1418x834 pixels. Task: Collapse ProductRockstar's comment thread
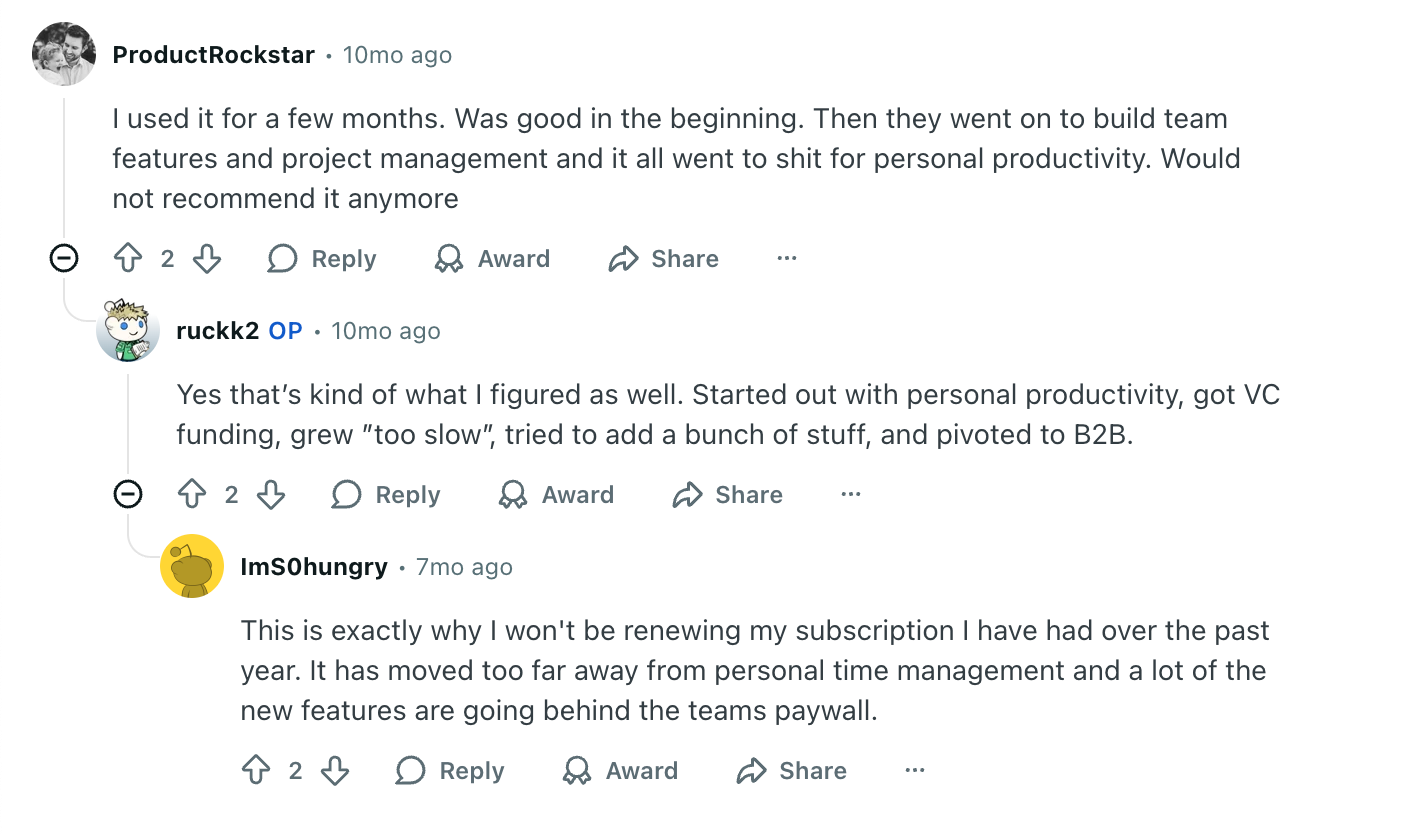[x=63, y=258]
